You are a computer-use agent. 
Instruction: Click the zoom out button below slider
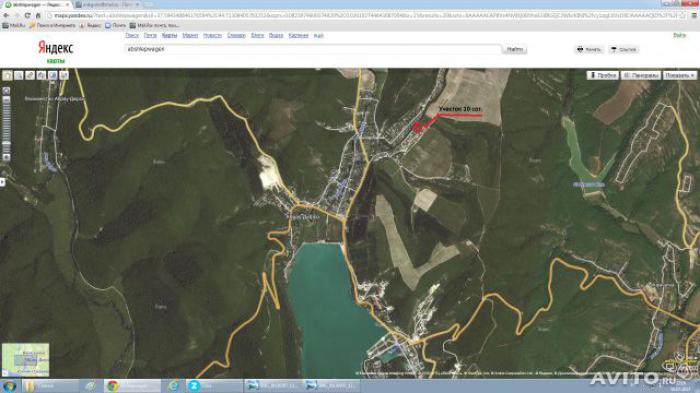(x=6, y=157)
